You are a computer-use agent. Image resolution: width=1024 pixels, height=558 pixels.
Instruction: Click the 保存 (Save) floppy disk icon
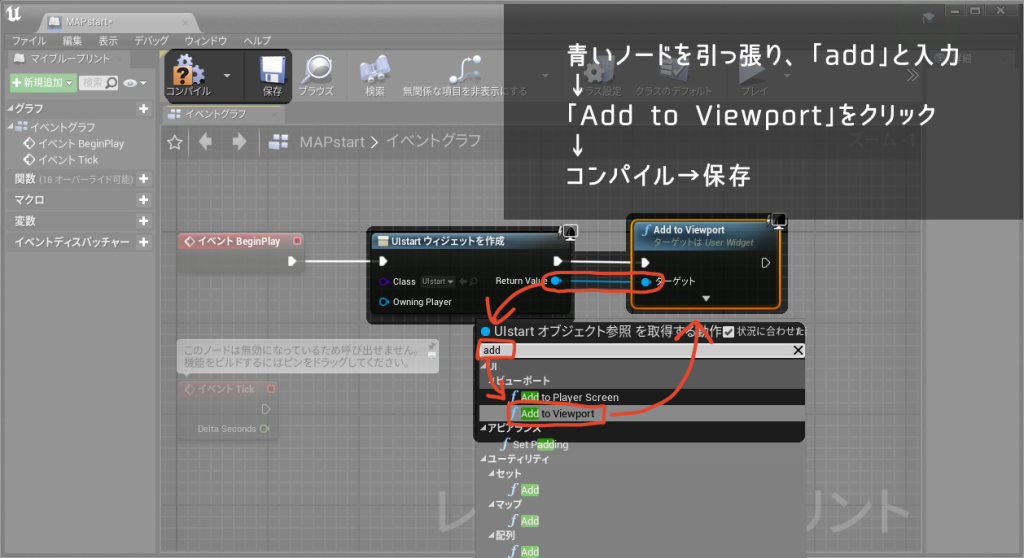pos(272,73)
